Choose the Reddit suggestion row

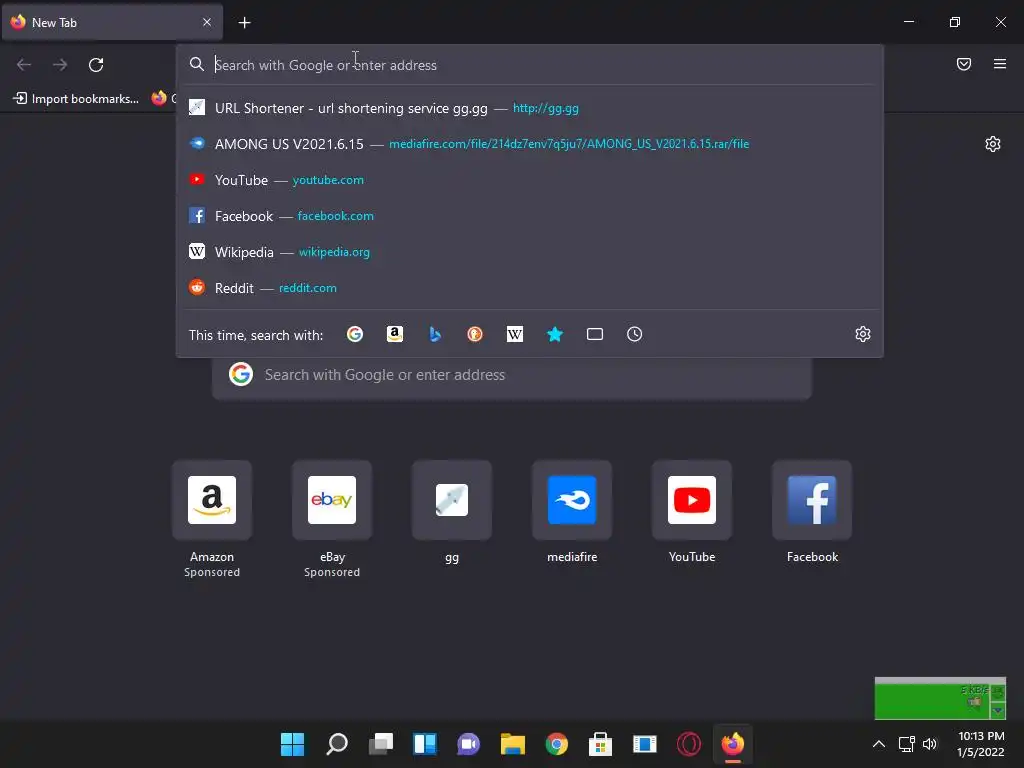click(x=530, y=287)
